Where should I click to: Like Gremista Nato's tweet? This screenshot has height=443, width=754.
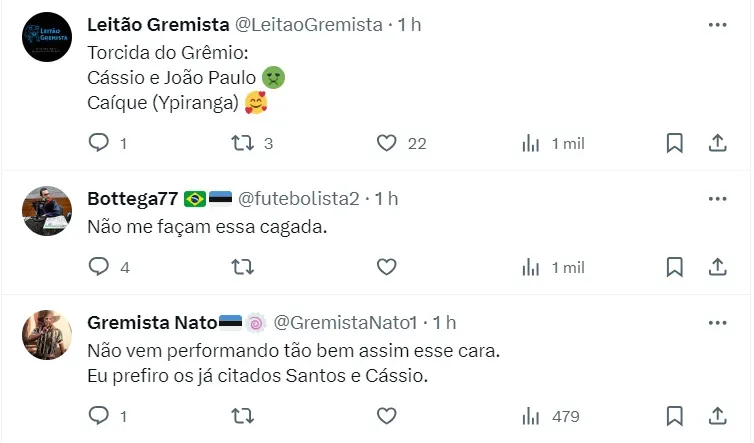387,415
